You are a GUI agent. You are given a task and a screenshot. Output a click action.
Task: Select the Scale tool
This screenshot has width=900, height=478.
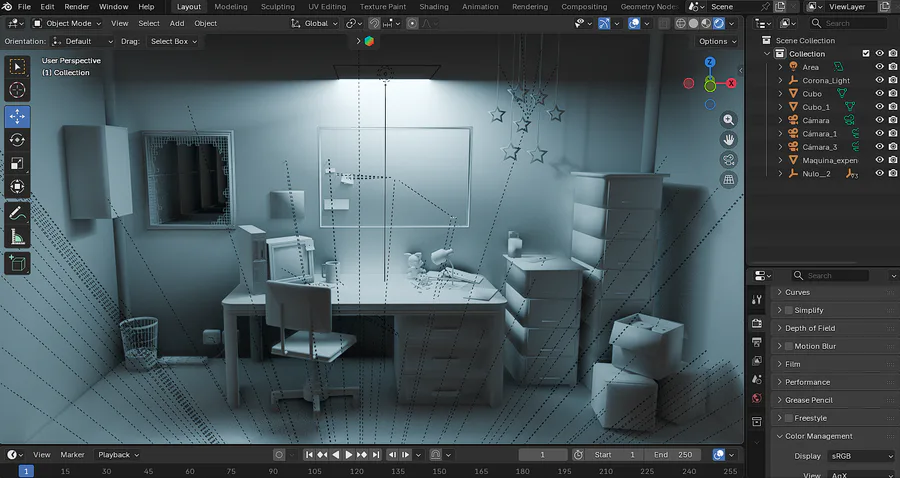tap(17, 164)
